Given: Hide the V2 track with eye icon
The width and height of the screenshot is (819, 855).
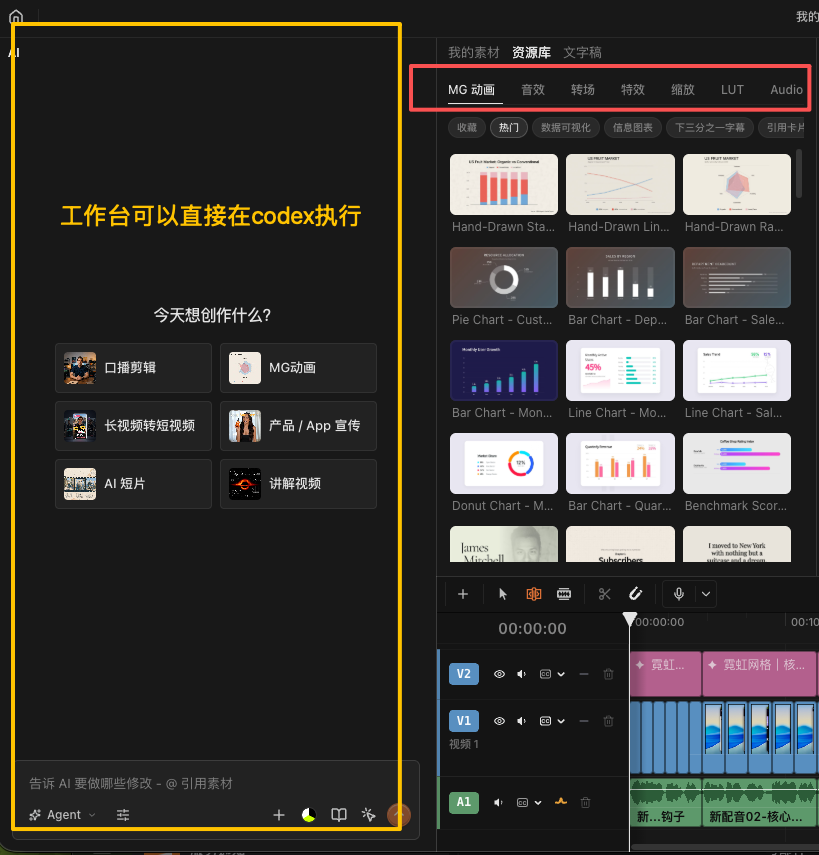Looking at the screenshot, I should coord(499,674).
